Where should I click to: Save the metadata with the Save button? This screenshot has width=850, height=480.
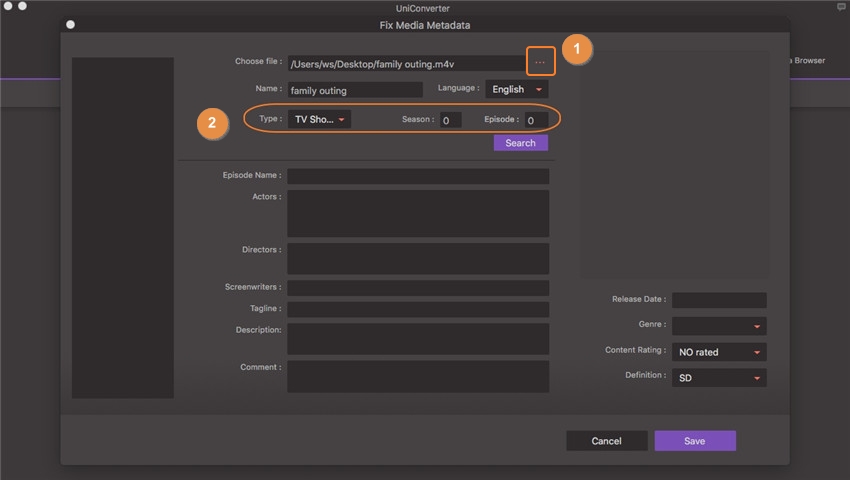695,440
